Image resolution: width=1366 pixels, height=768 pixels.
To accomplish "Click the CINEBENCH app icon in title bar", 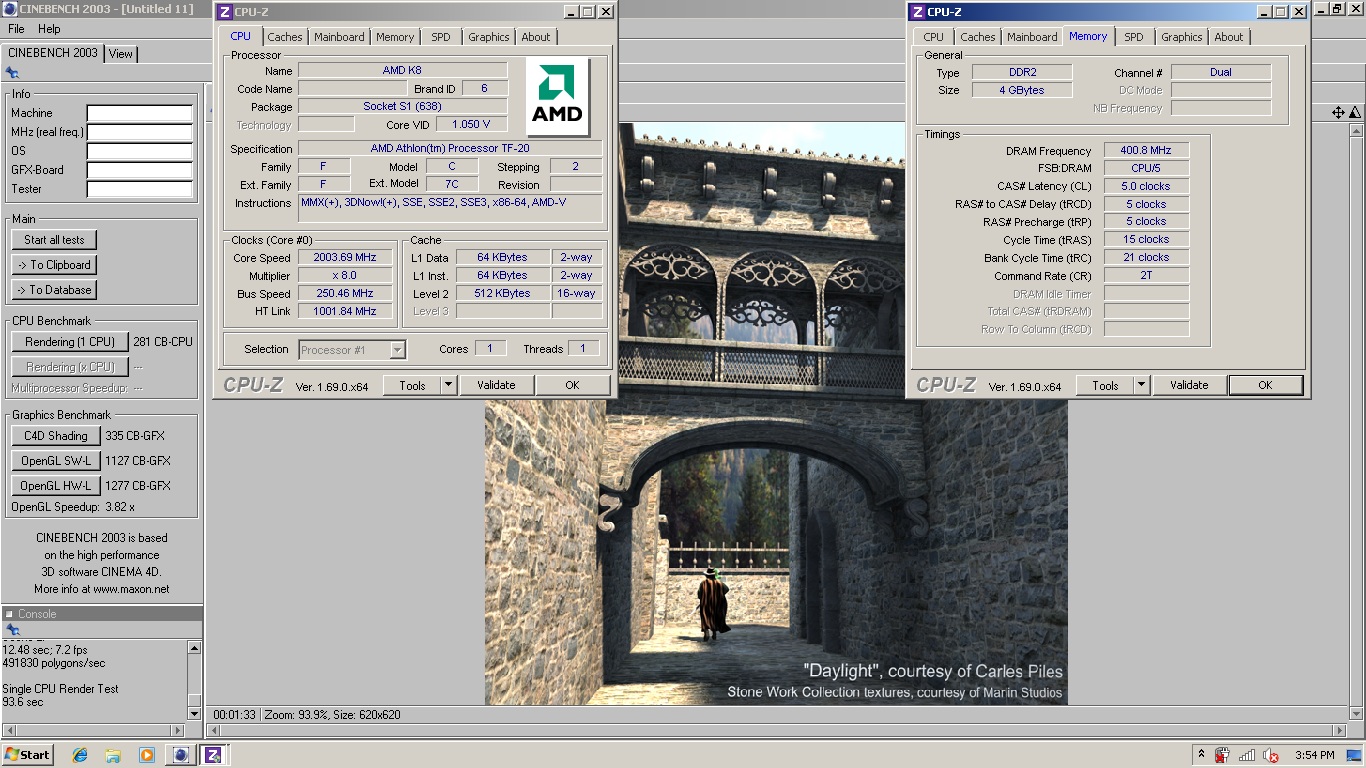I will point(9,8).
